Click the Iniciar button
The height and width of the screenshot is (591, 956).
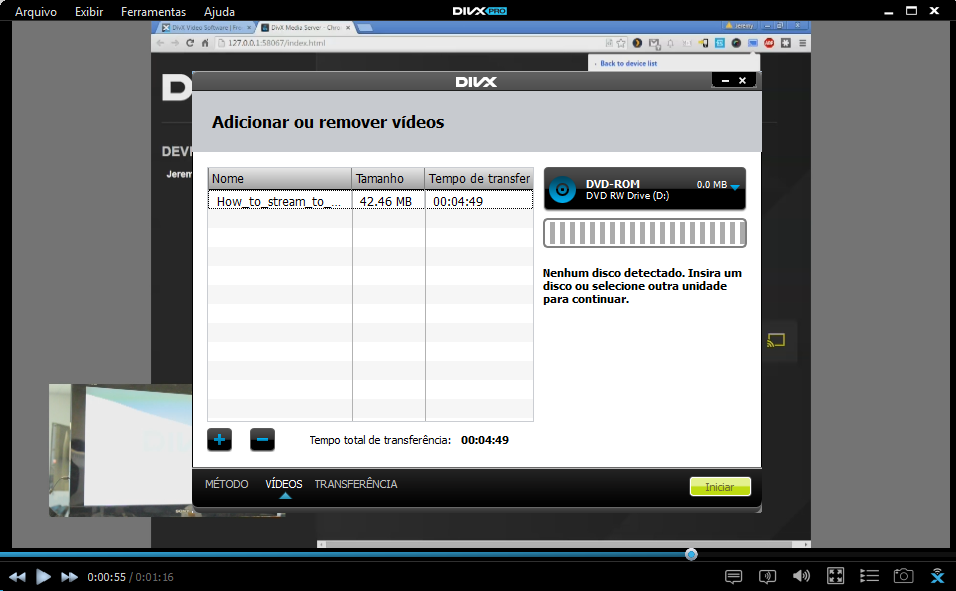(720, 486)
